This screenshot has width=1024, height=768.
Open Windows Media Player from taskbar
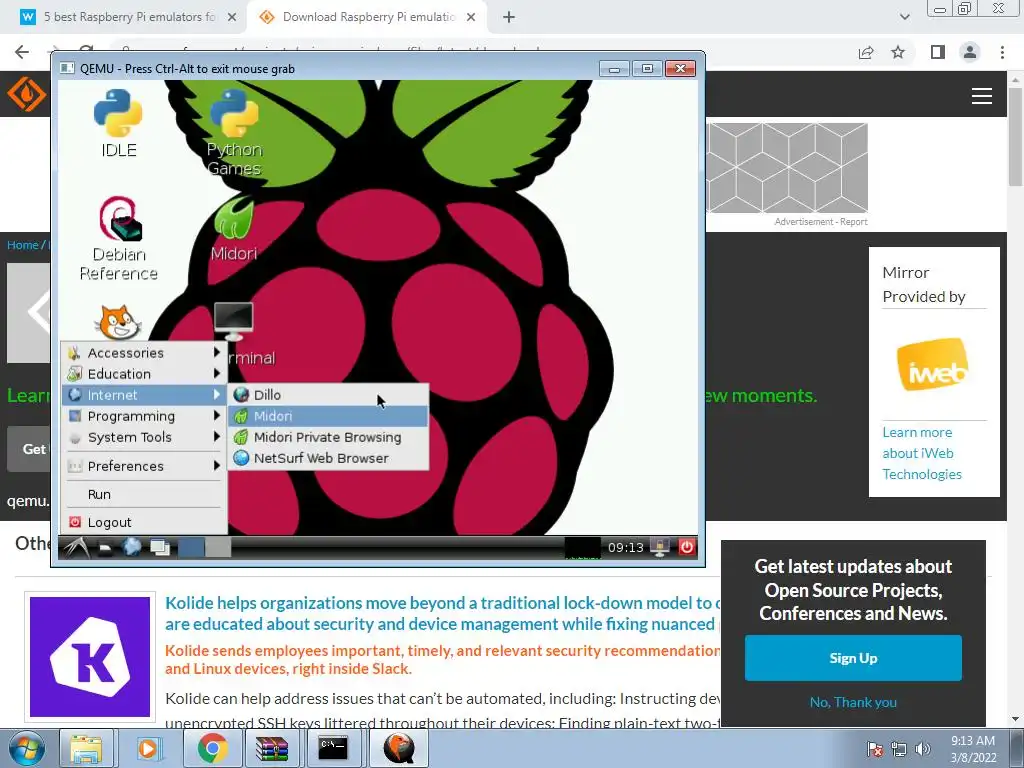[x=148, y=748]
